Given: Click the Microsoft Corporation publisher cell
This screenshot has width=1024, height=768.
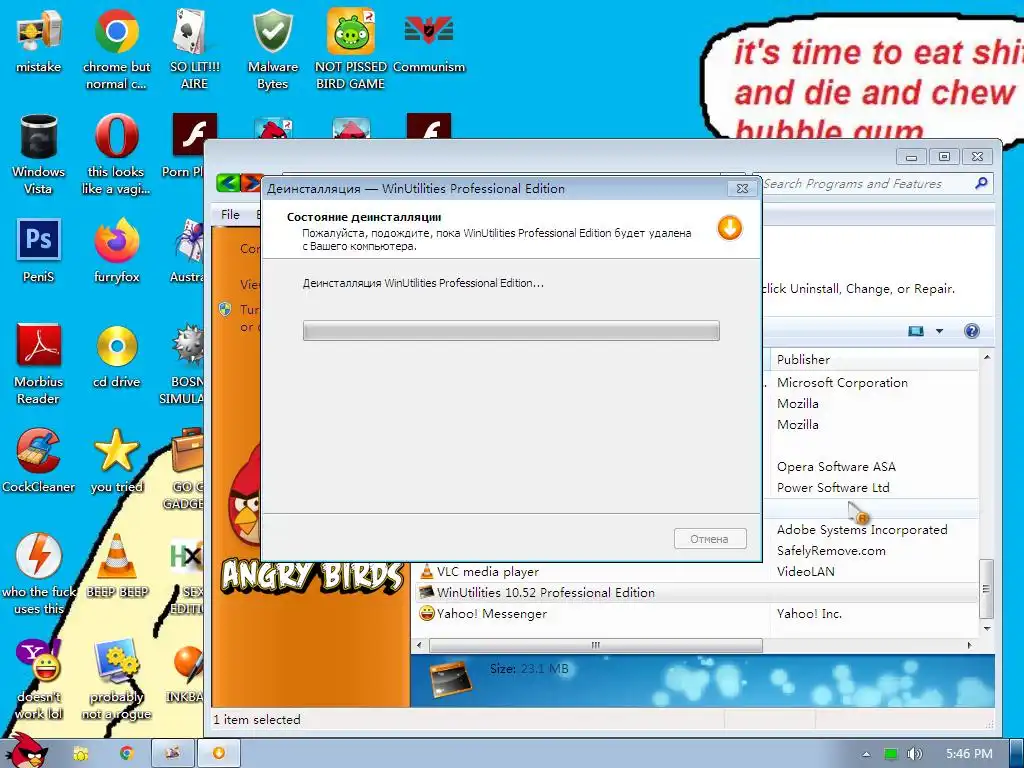Looking at the screenshot, I should tap(842, 383).
